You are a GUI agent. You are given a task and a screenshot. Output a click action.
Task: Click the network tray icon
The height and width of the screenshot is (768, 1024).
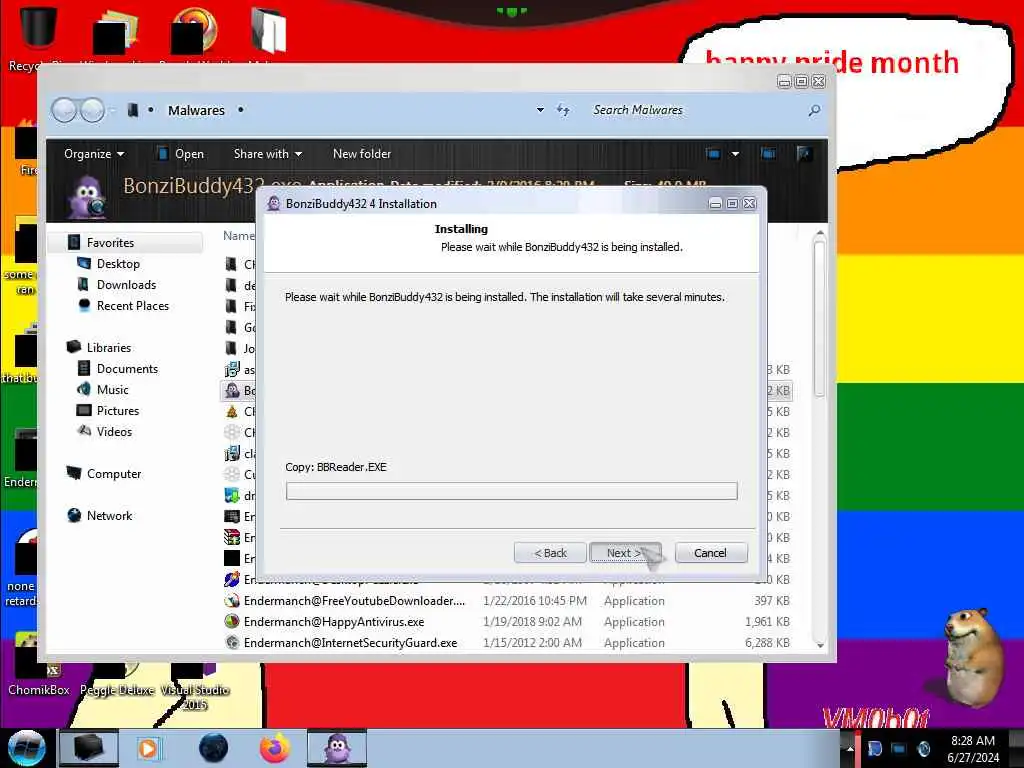point(899,748)
